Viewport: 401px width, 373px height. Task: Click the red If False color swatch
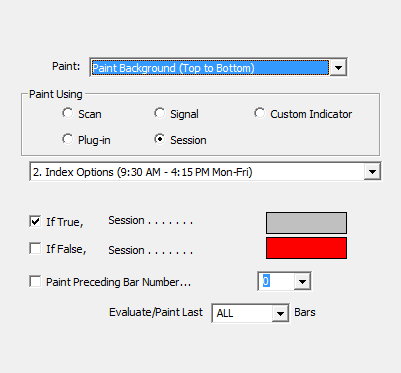[306, 248]
